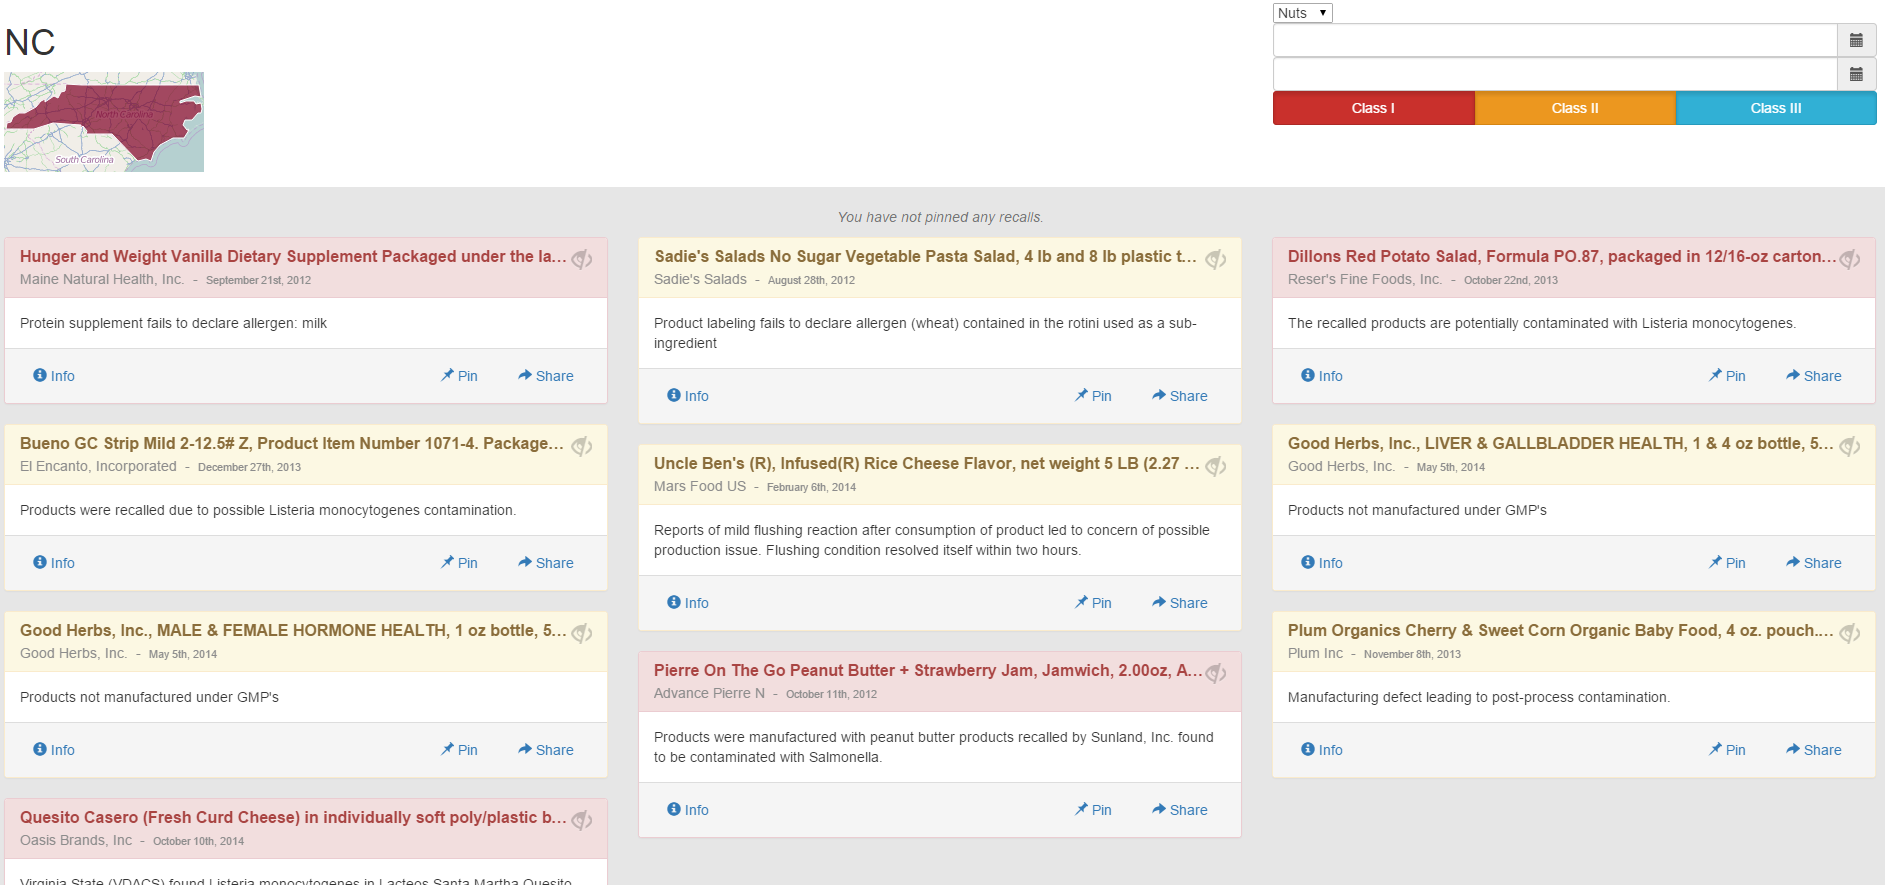The height and width of the screenshot is (885, 1885).
Task: Open the Dillons Red Potato Salad title
Action: click(1562, 257)
